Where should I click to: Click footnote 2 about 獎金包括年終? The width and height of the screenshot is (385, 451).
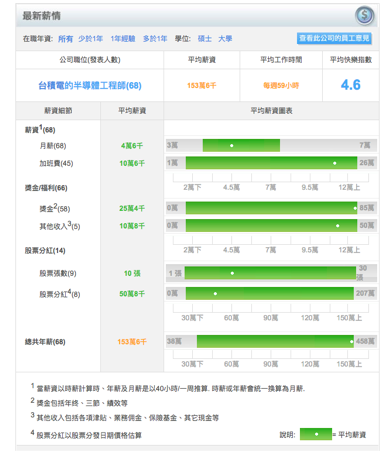(x=79, y=403)
